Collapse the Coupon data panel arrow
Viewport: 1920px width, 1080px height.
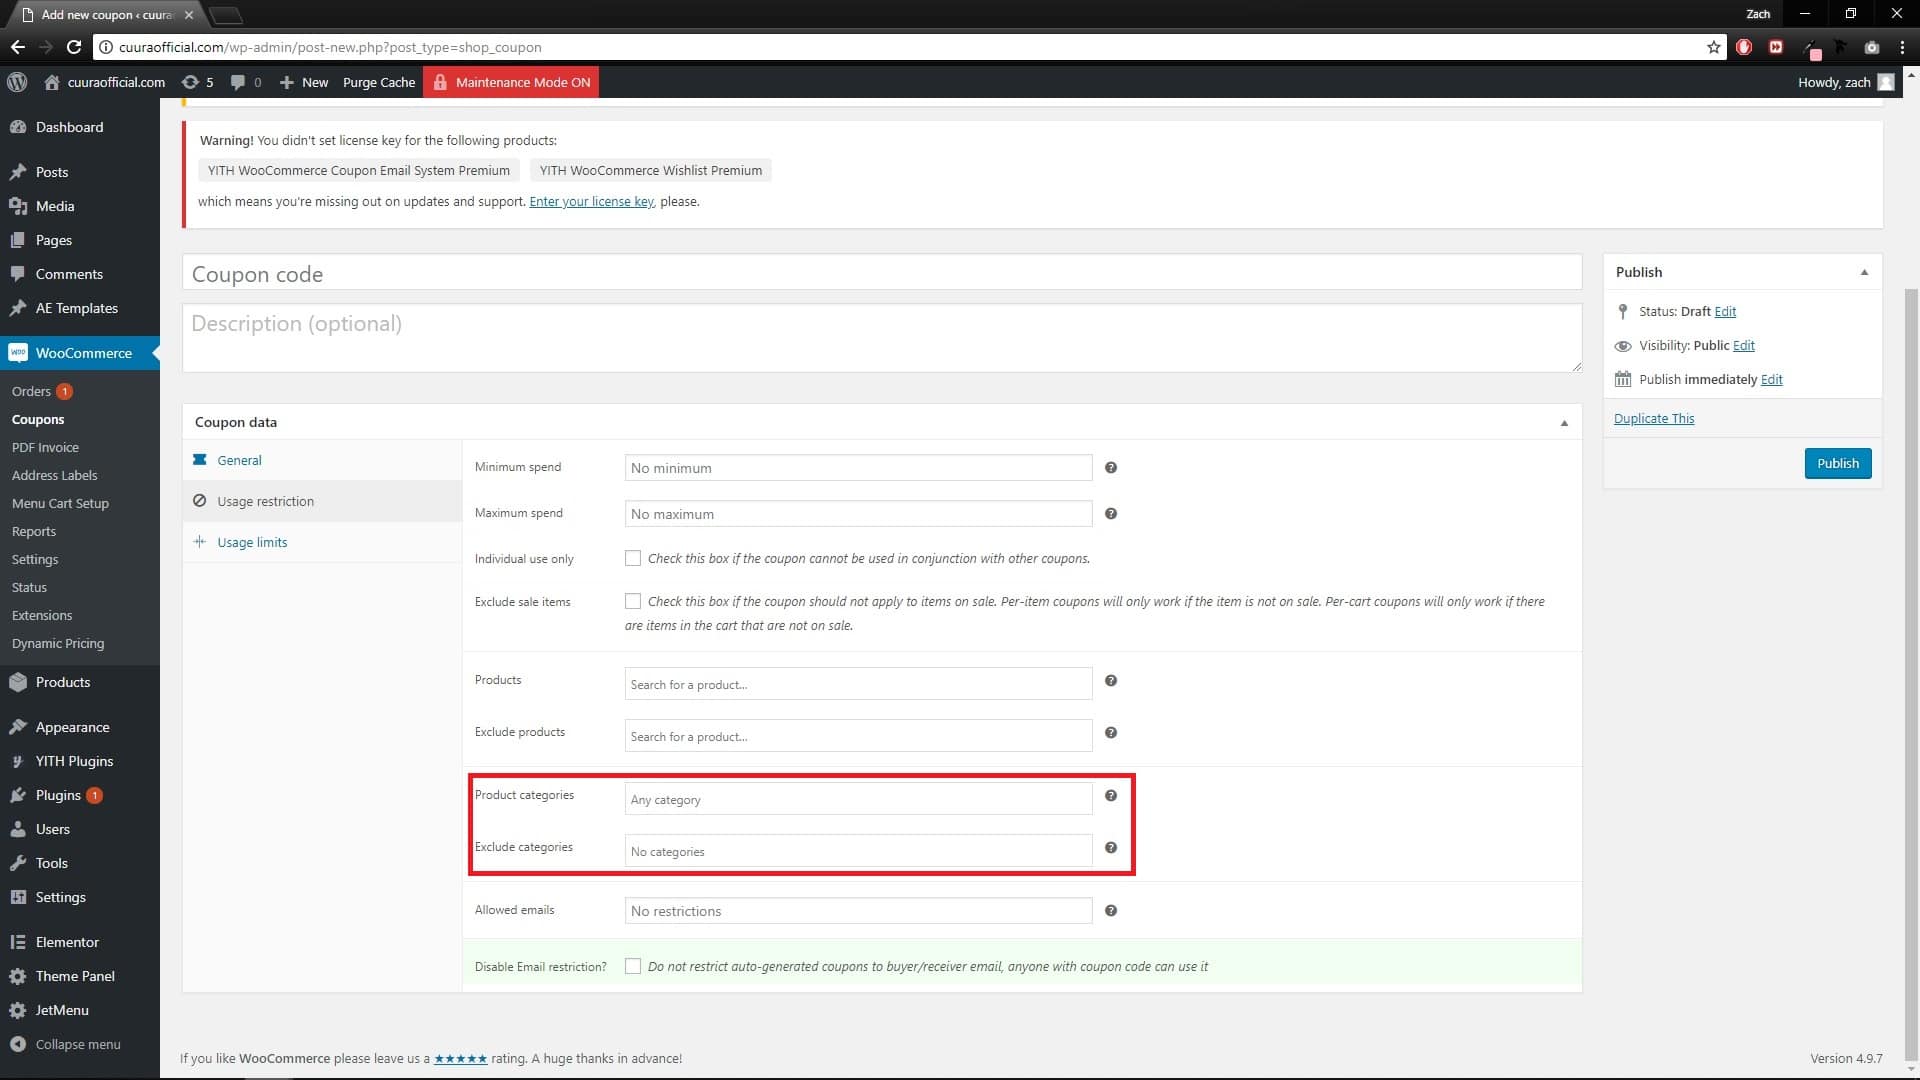1564,423
